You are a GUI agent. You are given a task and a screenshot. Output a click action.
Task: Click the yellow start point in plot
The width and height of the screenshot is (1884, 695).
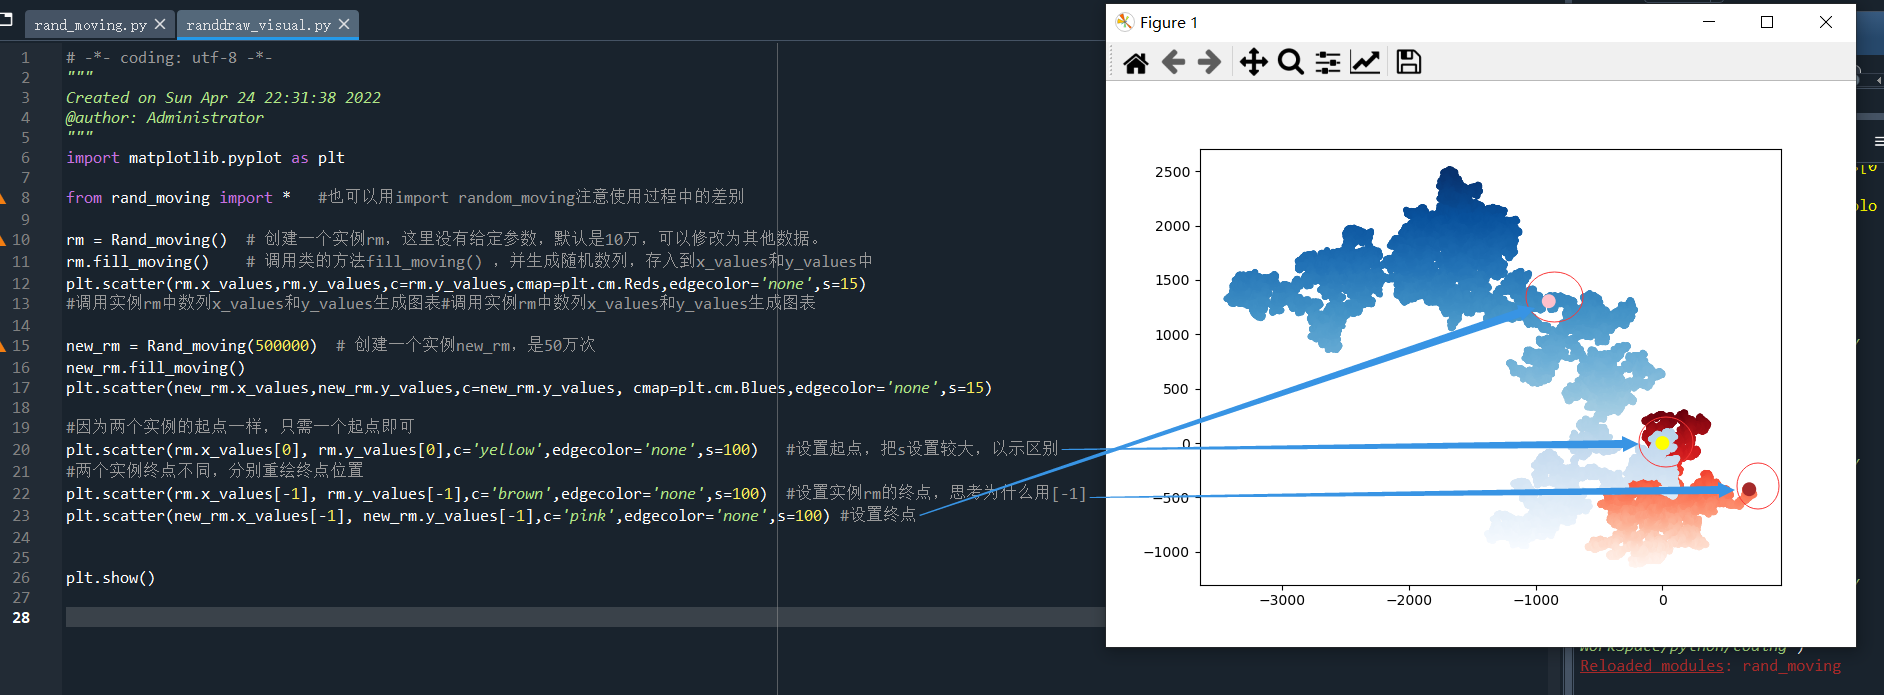pyautogui.click(x=1662, y=443)
